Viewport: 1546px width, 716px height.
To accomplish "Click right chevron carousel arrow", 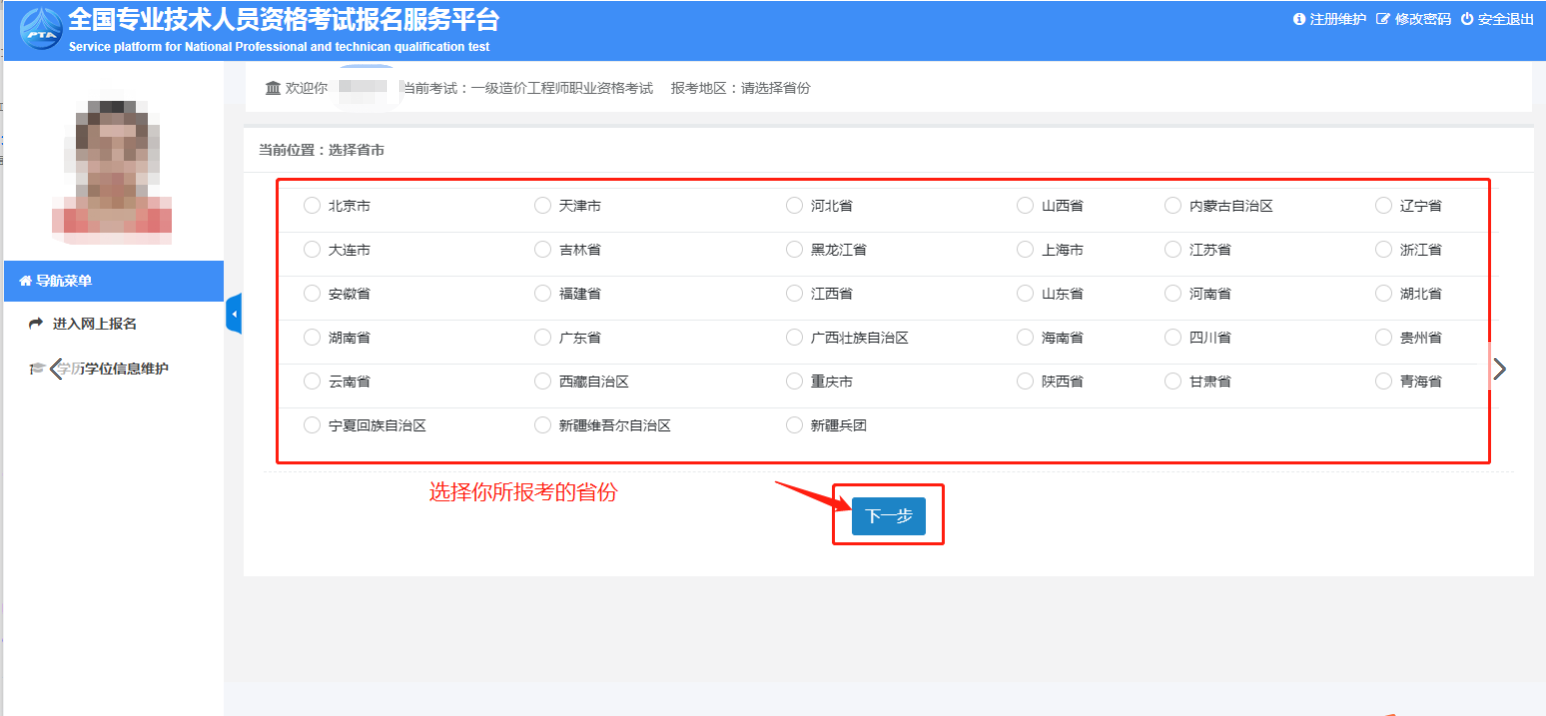I will click(x=1498, y=369).
